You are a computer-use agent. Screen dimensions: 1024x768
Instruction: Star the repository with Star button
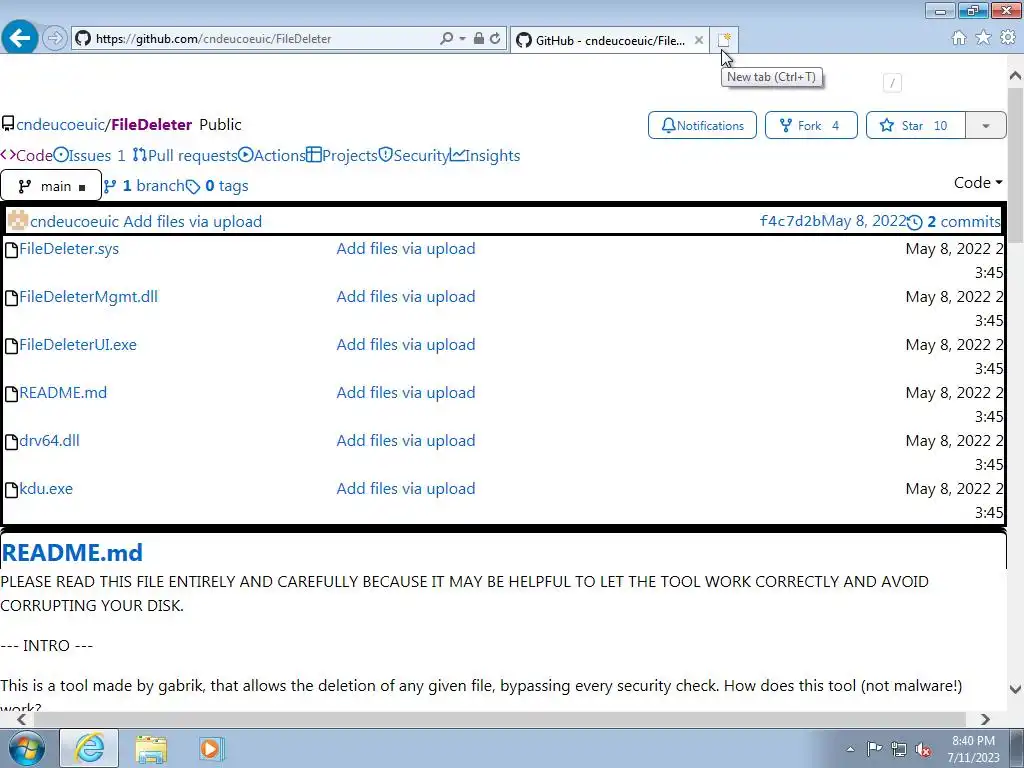tap(915, 125)
